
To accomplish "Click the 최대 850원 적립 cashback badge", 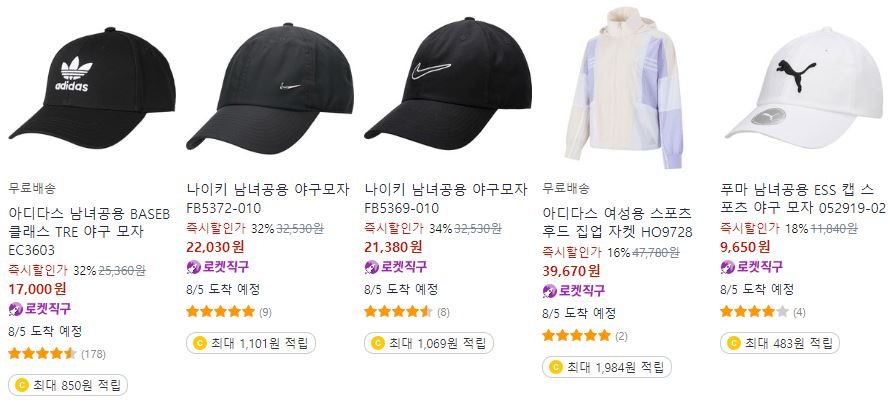I will [x=68, y=385].
